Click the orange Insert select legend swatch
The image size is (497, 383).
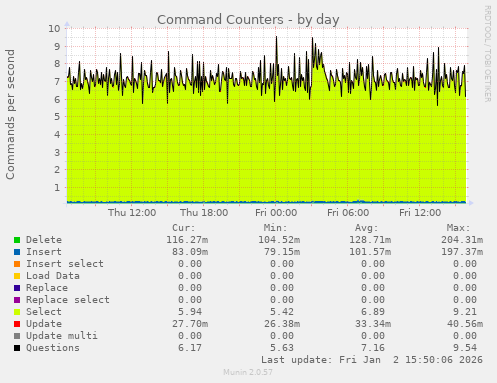17,264
